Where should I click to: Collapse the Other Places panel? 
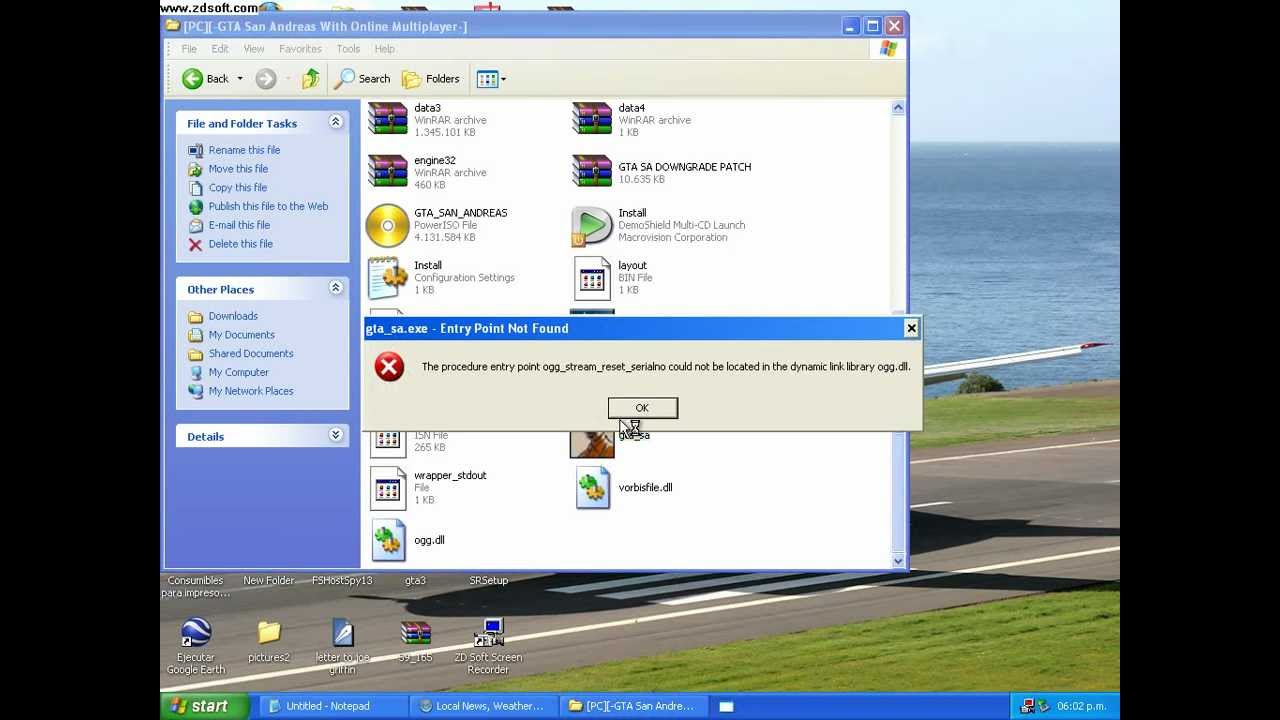tap(336, 288)
